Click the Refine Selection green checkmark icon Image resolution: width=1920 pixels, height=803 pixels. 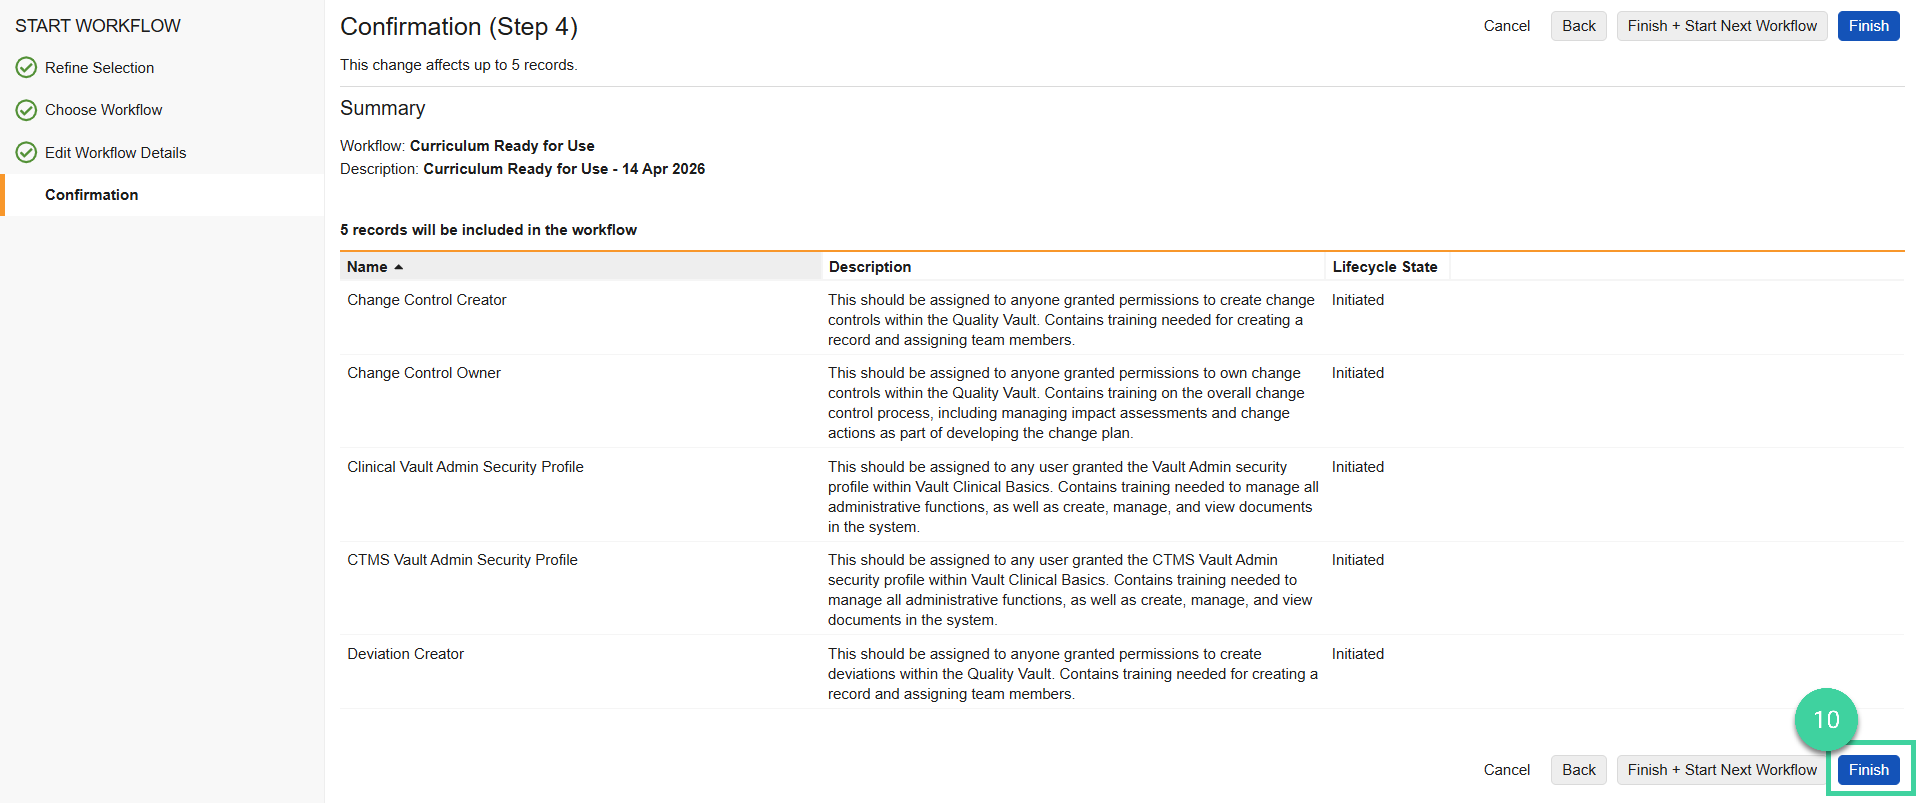pos(26,68)
